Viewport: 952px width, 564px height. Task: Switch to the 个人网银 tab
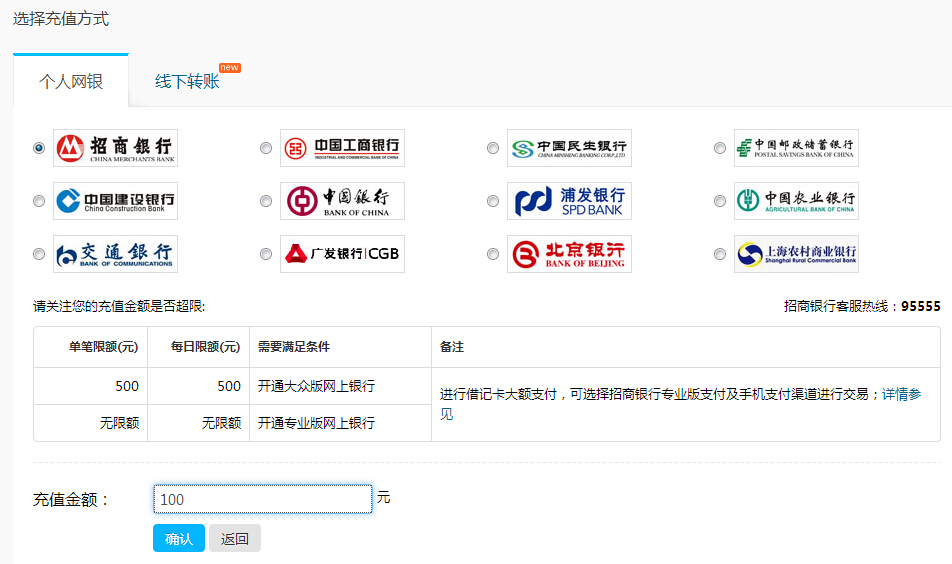click(x=71, y=81)
